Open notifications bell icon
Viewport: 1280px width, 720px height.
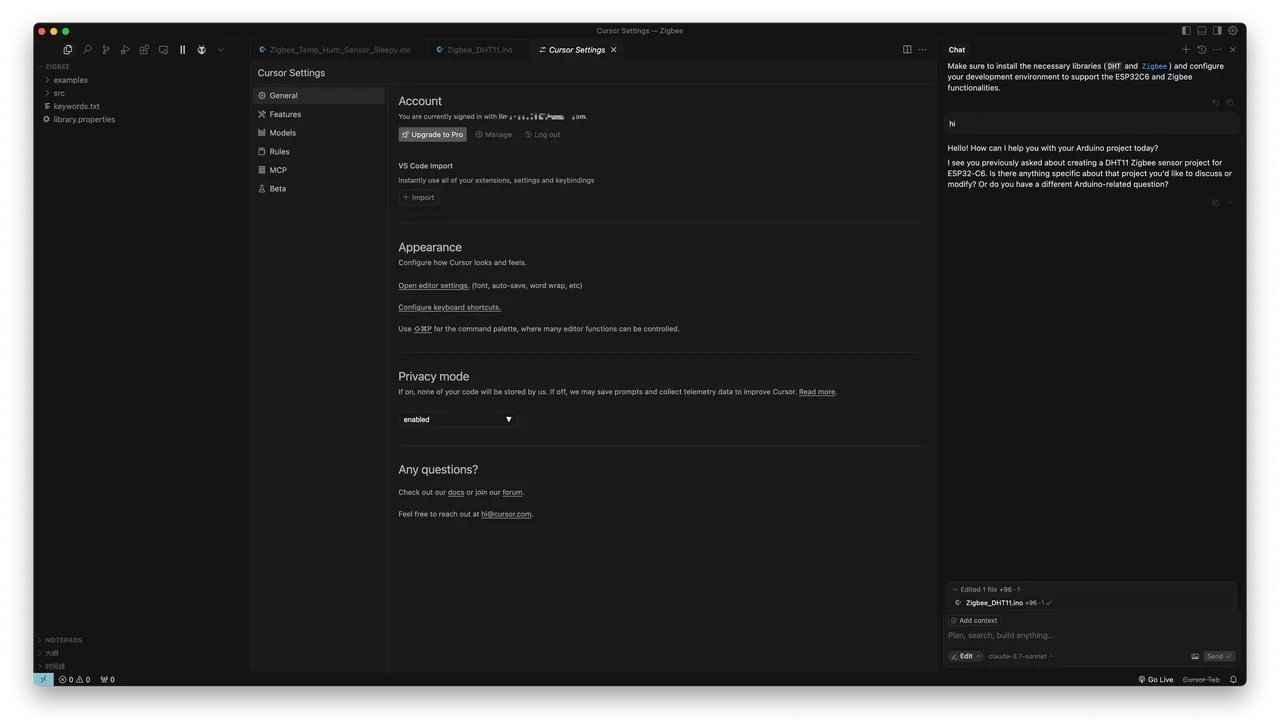(x=1233, y=679)
